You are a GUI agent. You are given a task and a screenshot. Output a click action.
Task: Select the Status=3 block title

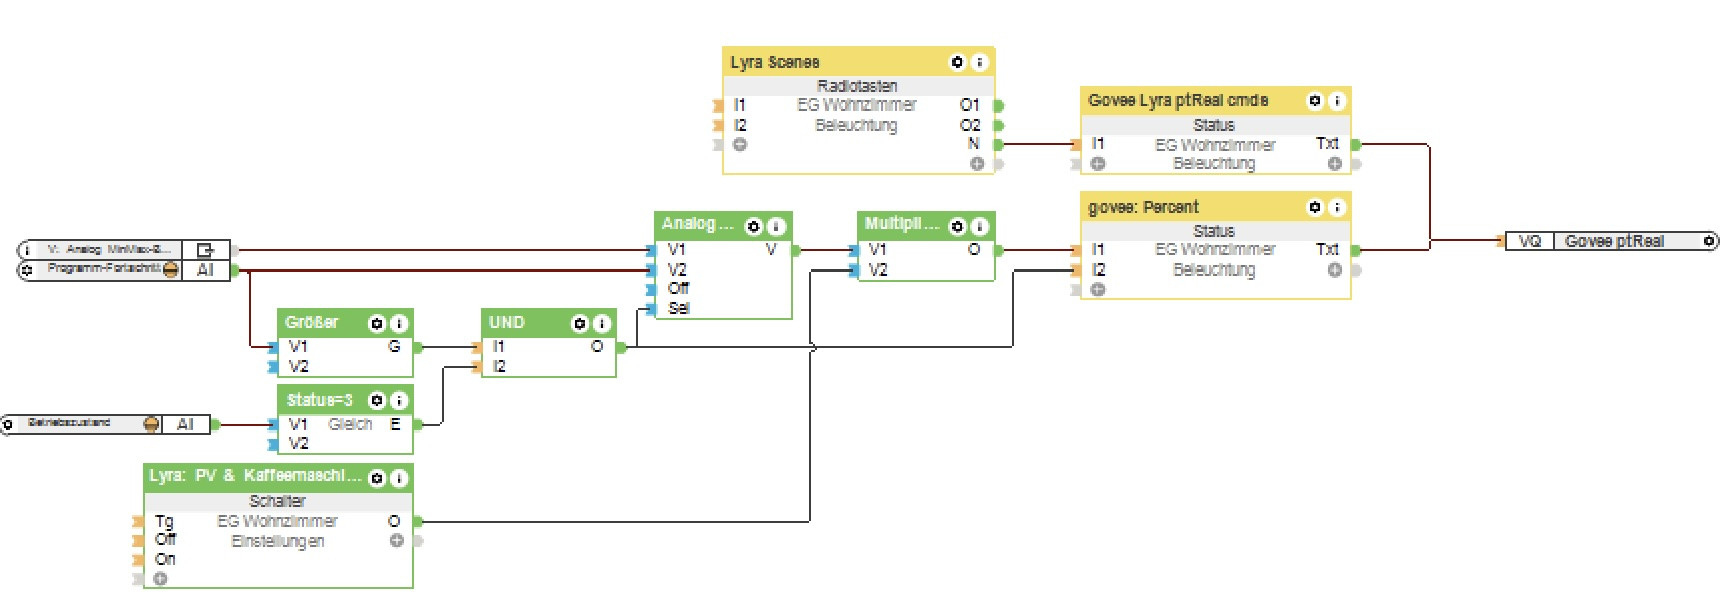pos(319,400)
